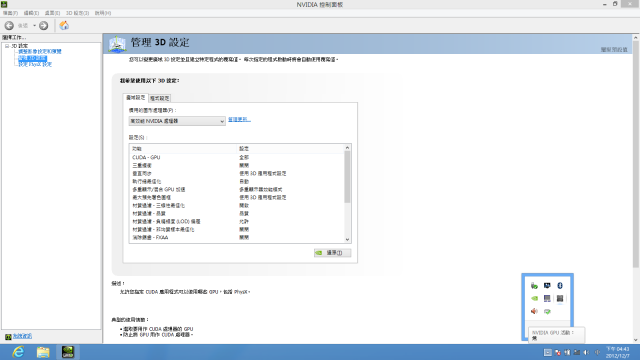Click Safely Remove Hardware tray icon
The height and width of the screenshot is (360, 640).
click(x=534, y=286)
